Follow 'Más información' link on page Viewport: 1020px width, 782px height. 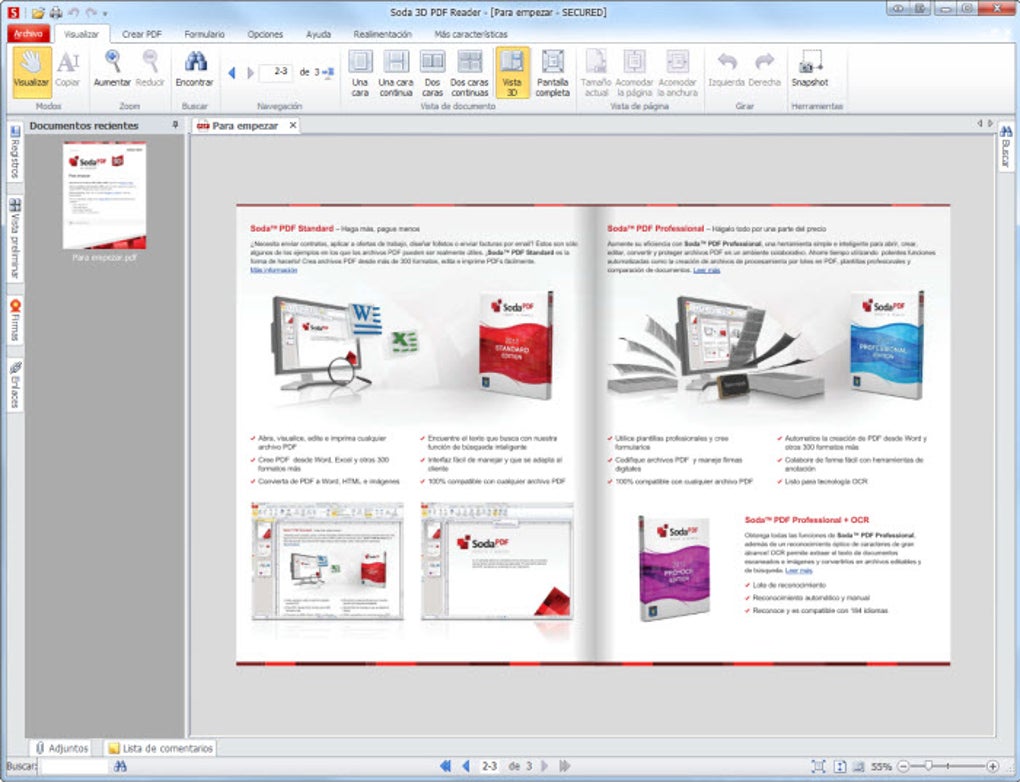(x=273, y=270)
